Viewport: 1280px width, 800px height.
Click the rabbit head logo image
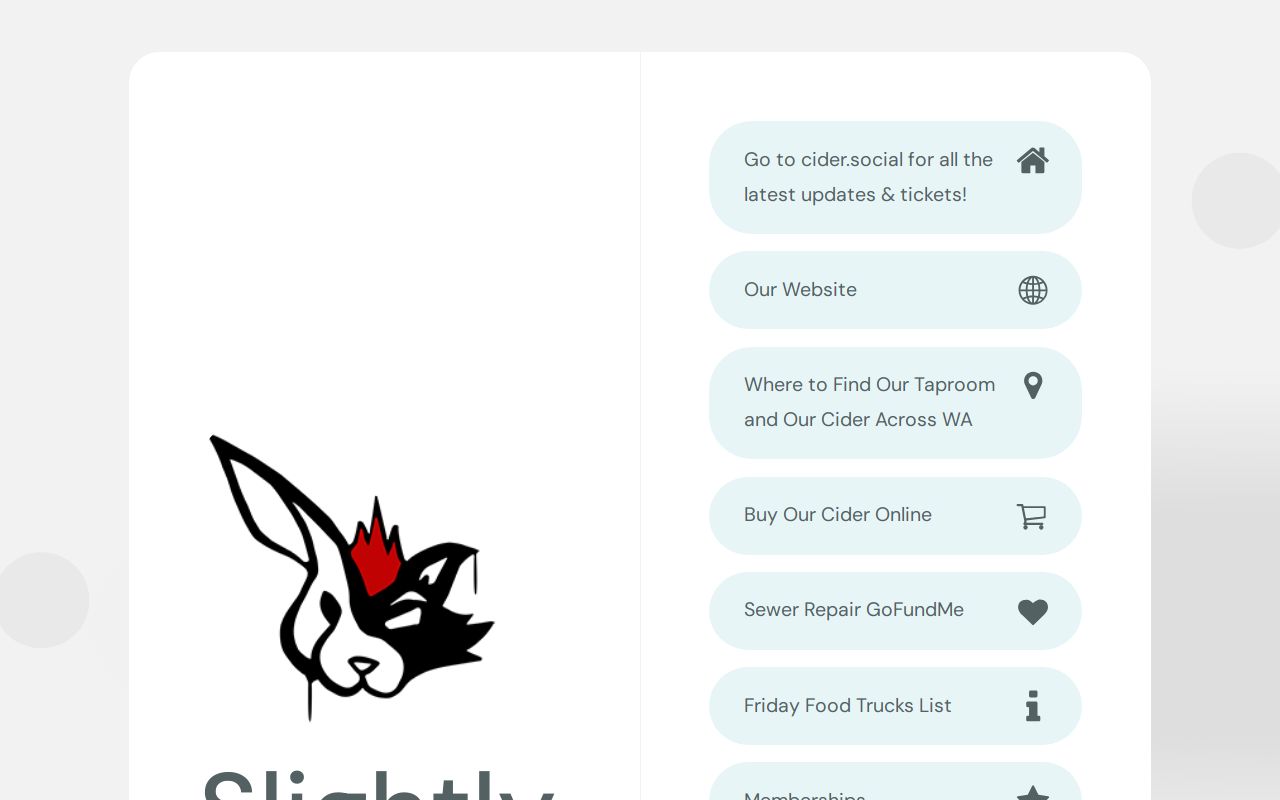click(352, 577)
